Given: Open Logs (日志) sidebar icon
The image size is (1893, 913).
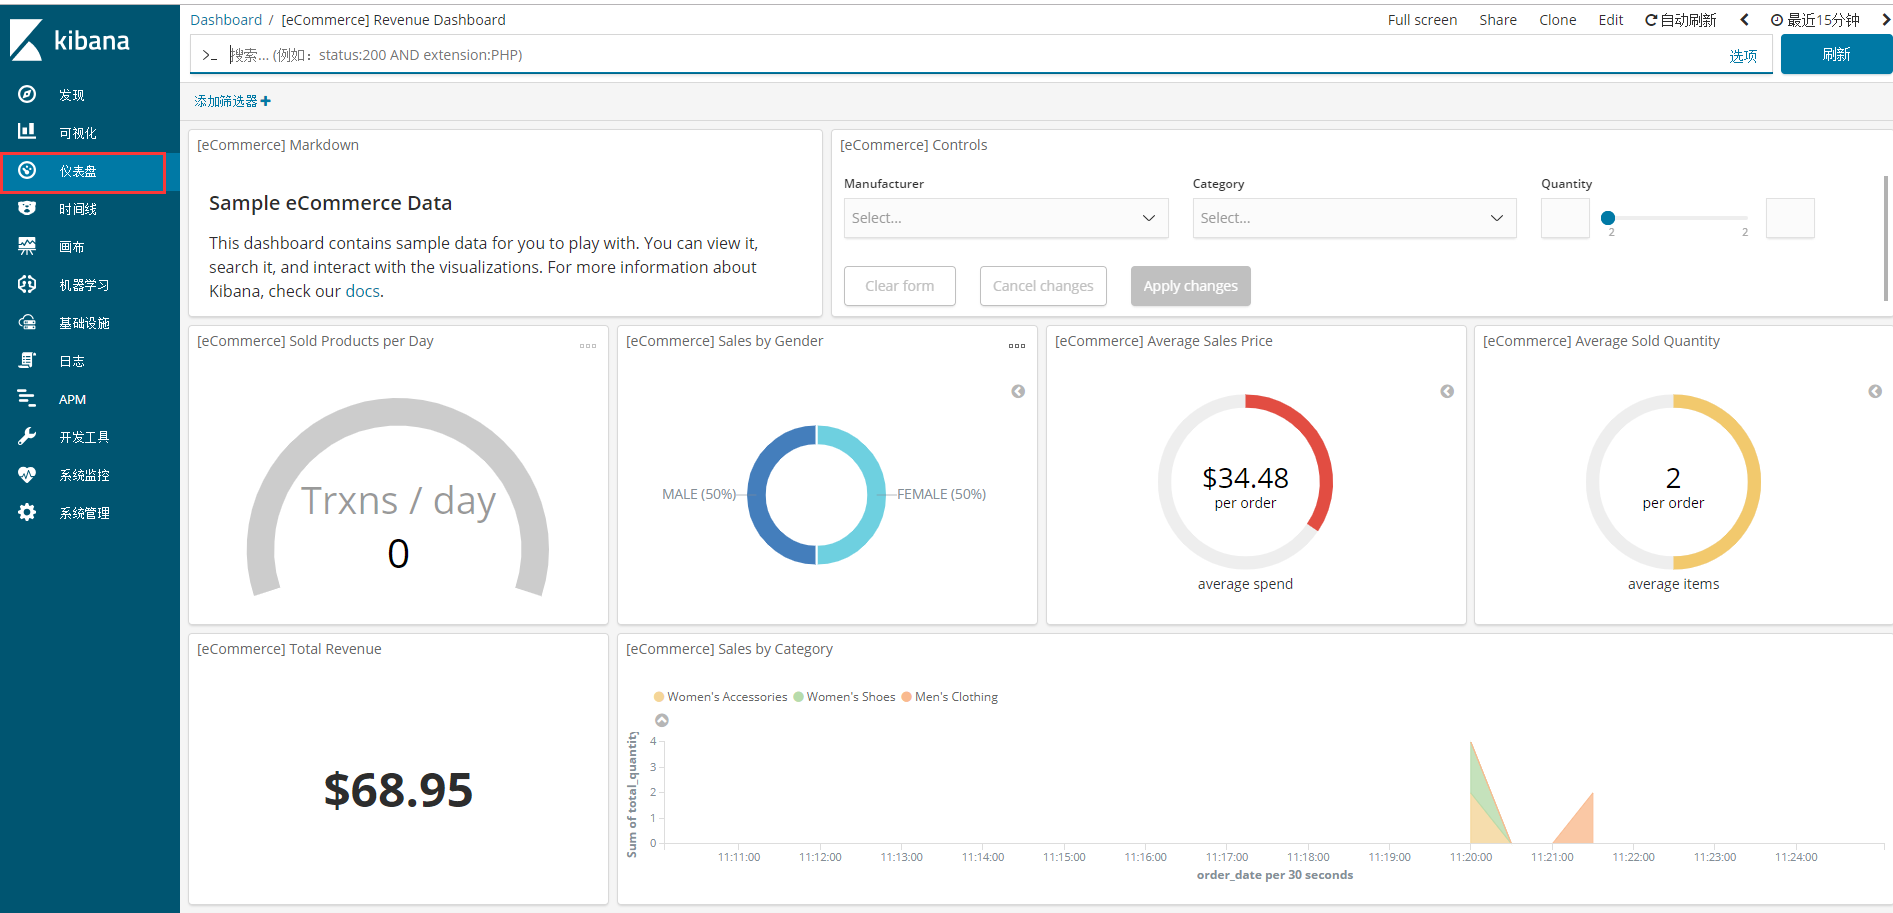Looking at the screenshot, I should pyautogui.click(x=27, y=360).
